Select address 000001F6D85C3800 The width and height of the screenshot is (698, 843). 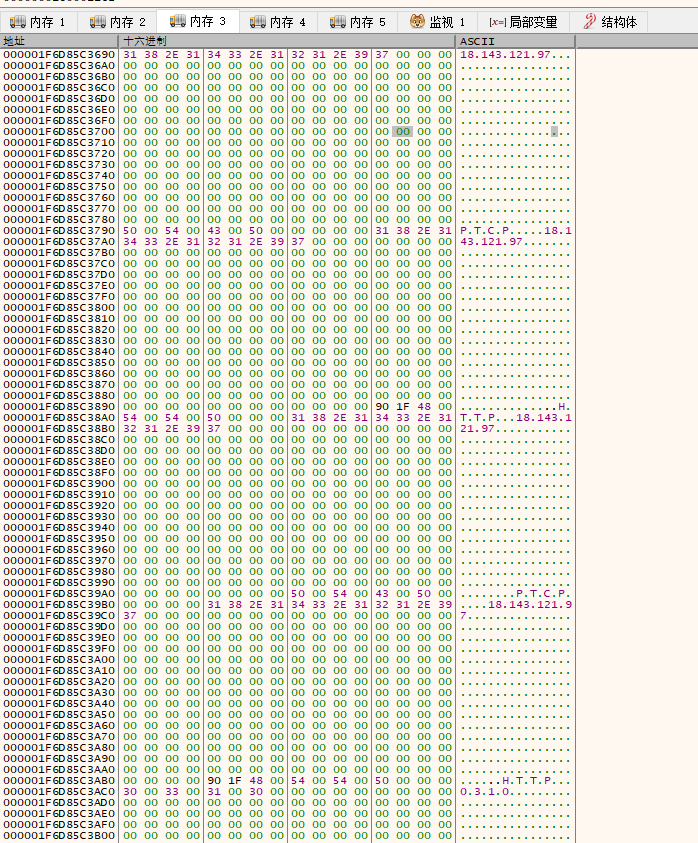[x=59, y=308]
